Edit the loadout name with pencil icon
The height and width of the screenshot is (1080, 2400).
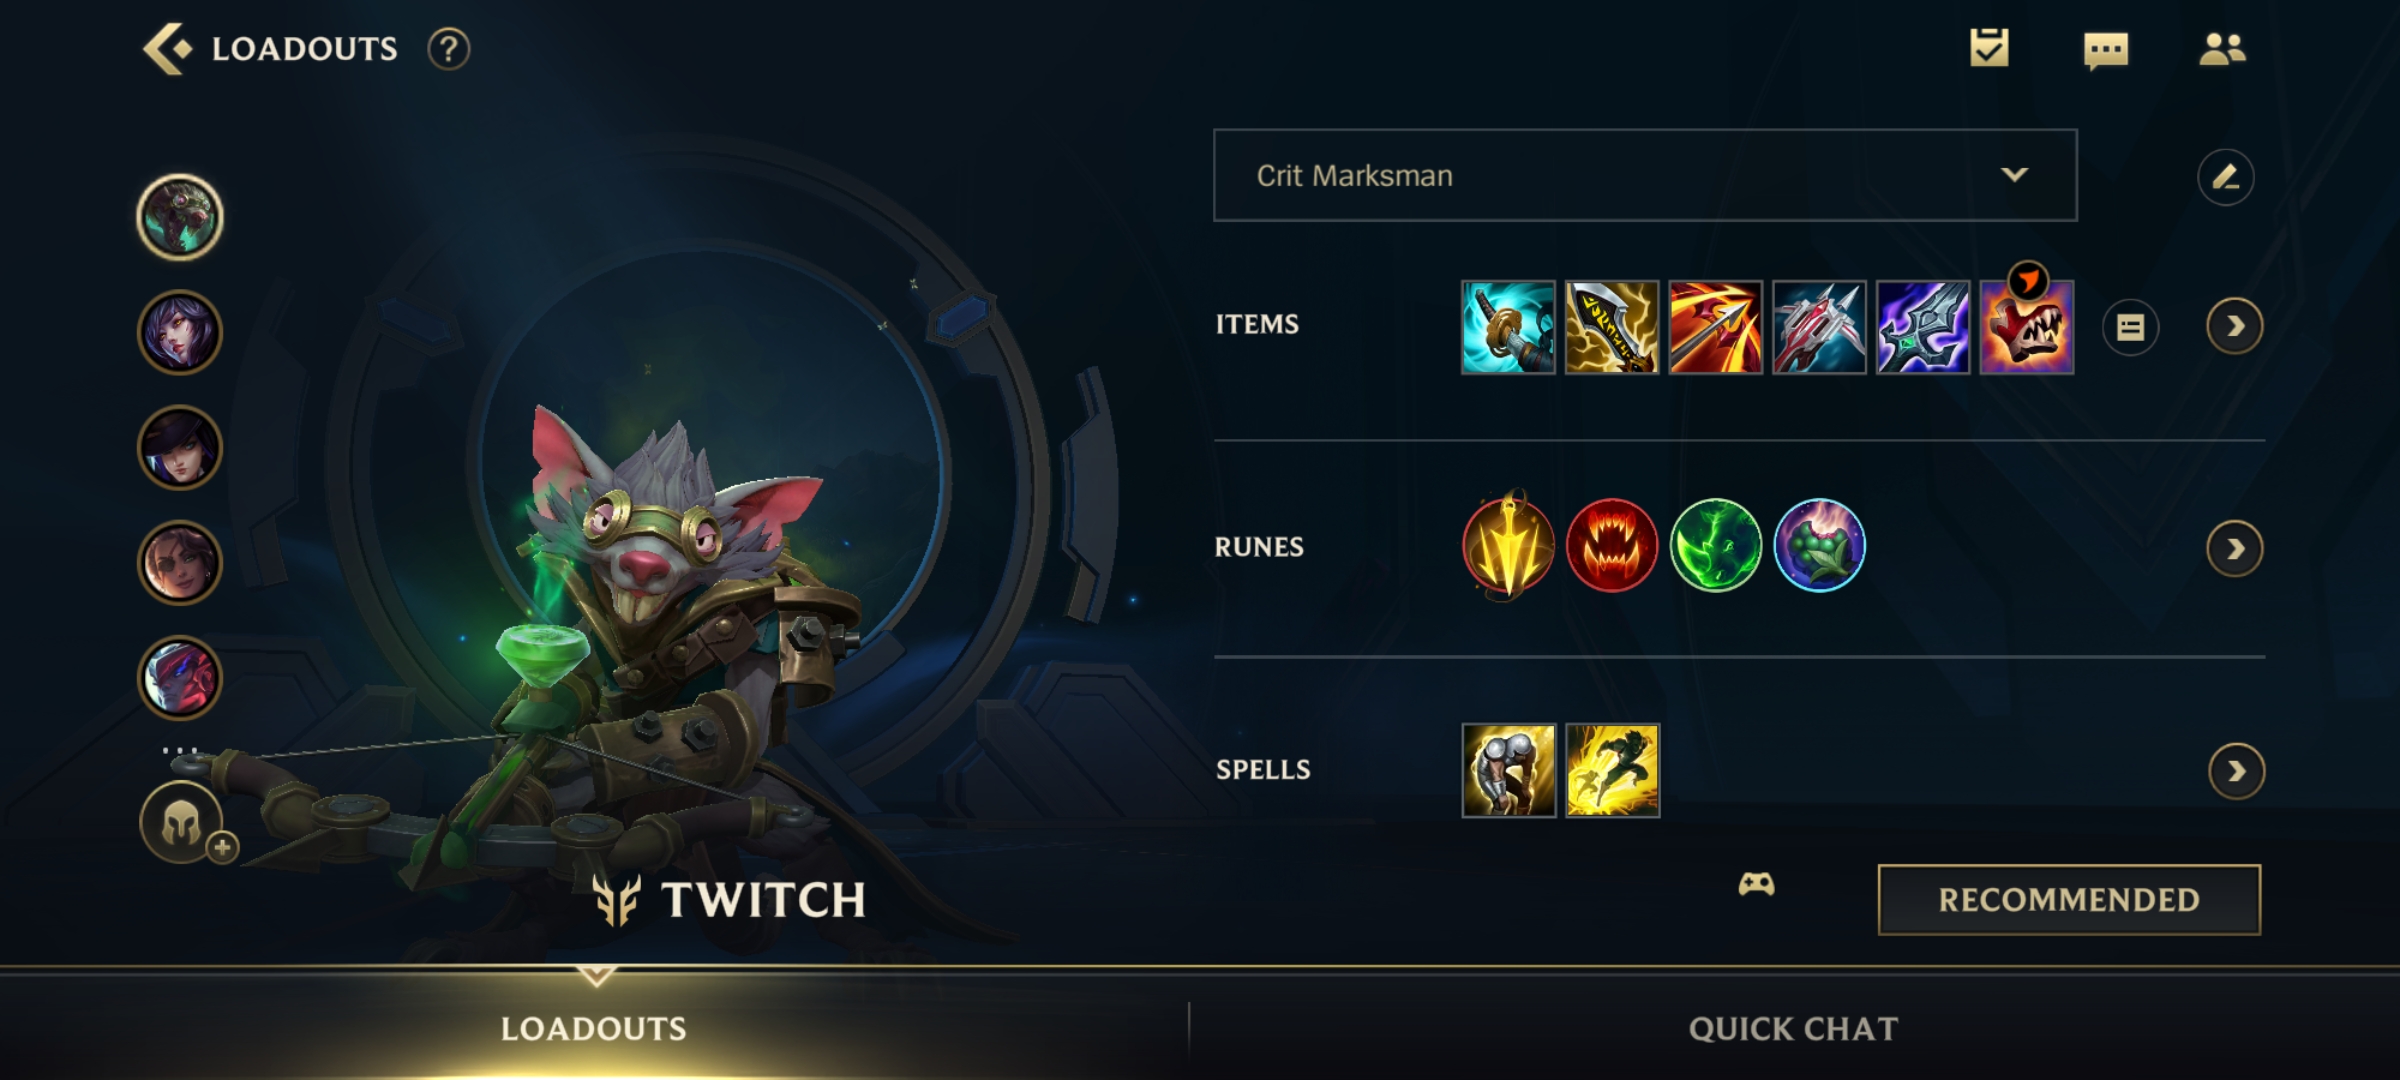2225,177
